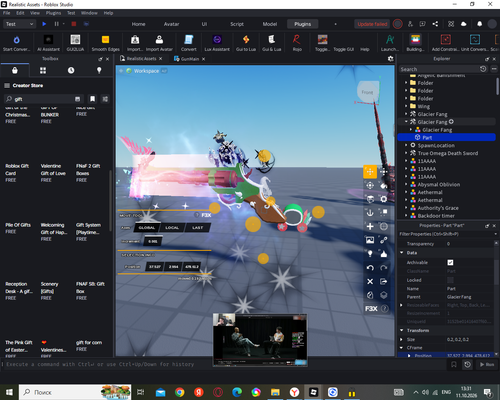Viewport: 500px width, 400px height.
Task: Open the F3X help question mark
Action: [x=384, y=309]
